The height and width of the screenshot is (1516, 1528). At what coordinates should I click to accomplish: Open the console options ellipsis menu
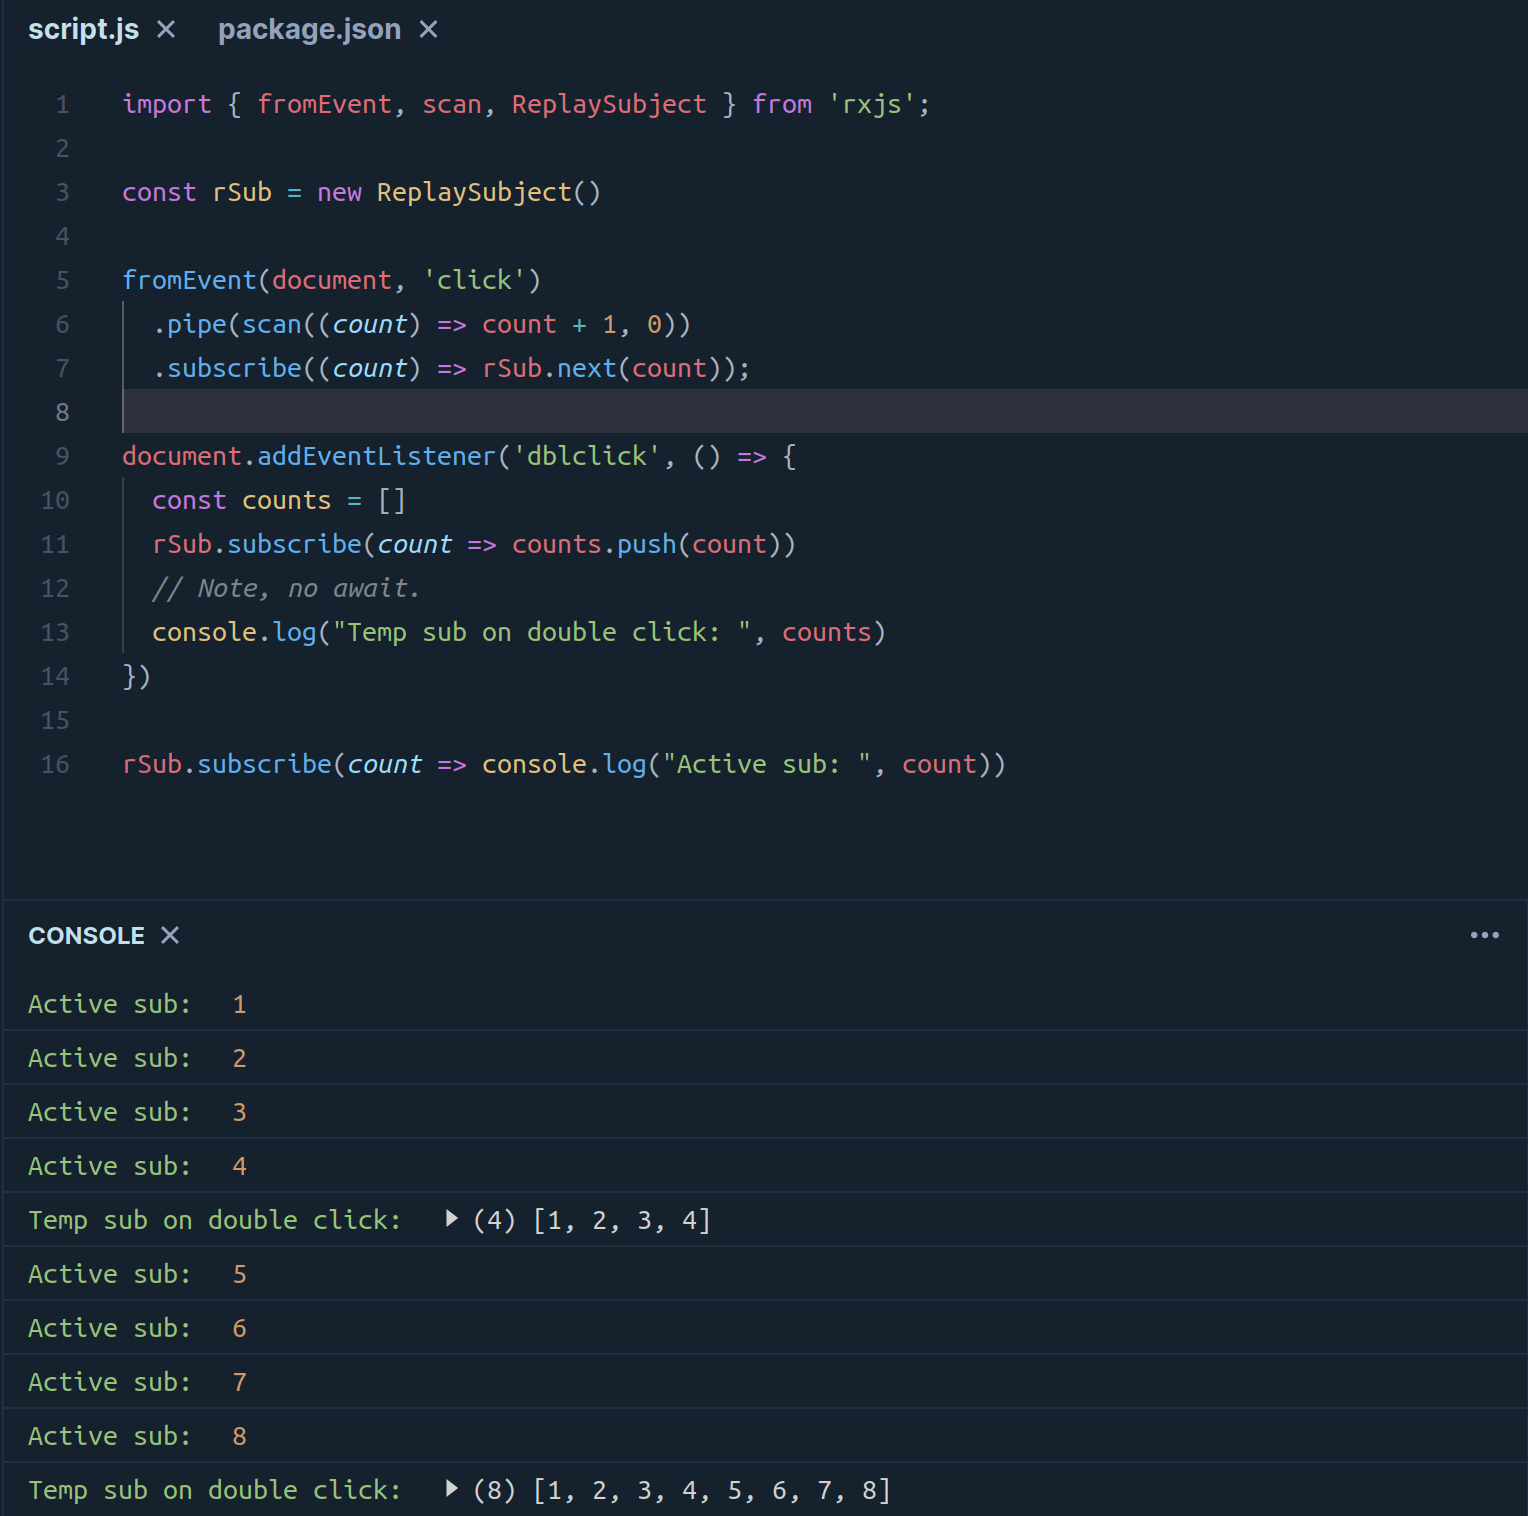tap(1486, 935)
